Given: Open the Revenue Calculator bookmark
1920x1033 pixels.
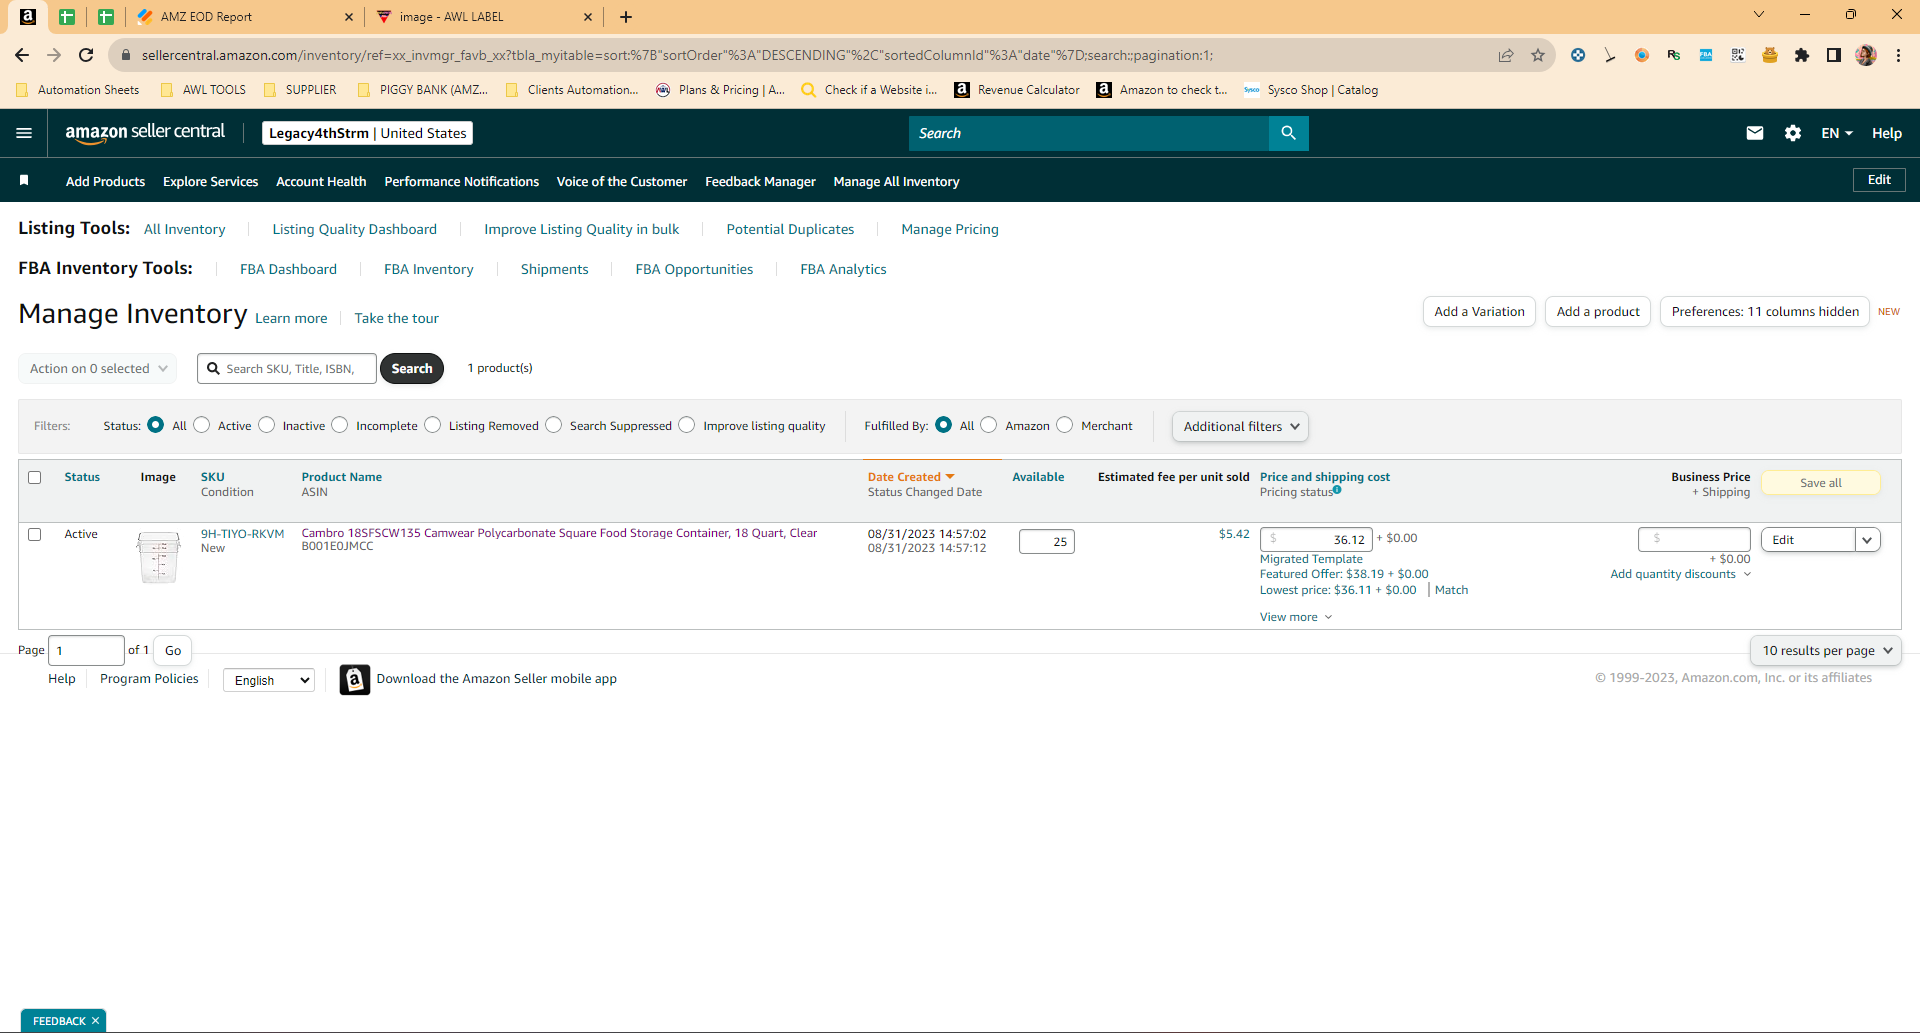Looking at the screenshot, I should (x=1017, y=90).
